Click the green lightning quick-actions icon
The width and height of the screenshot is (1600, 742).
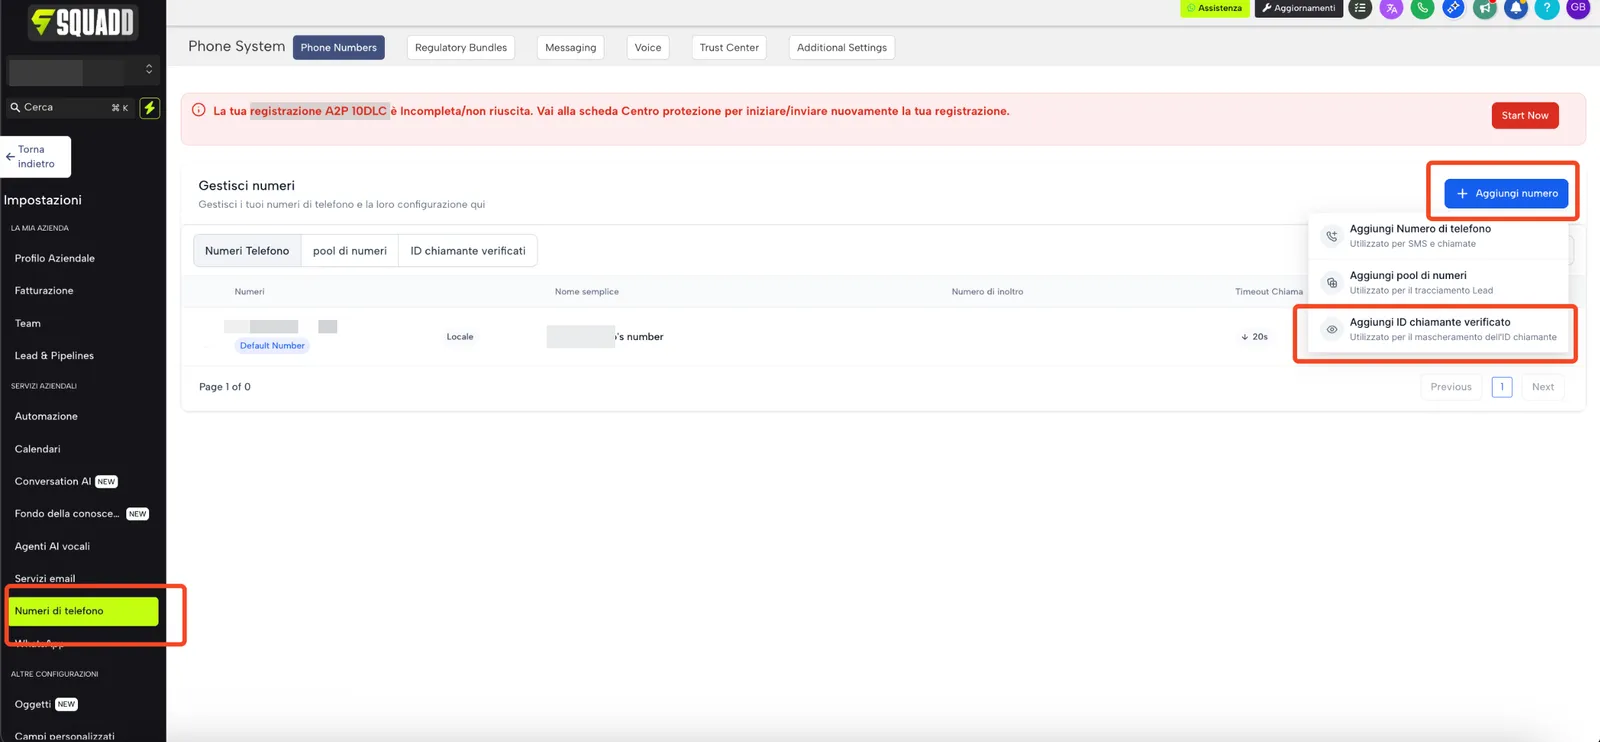click(x=149, y=108)
